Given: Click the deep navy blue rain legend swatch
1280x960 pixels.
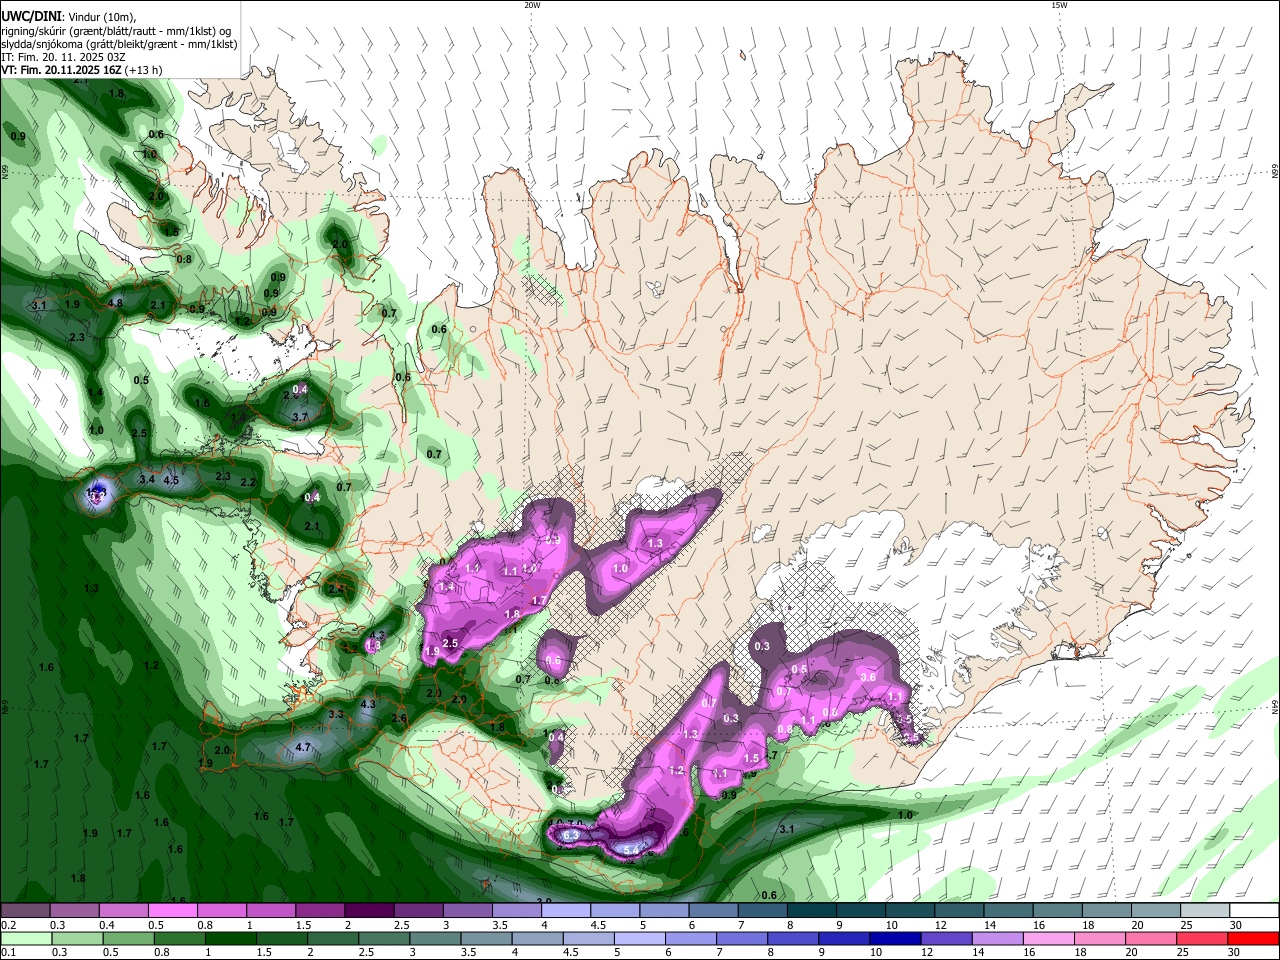Looking at the screenshot, I should (894, 938).
